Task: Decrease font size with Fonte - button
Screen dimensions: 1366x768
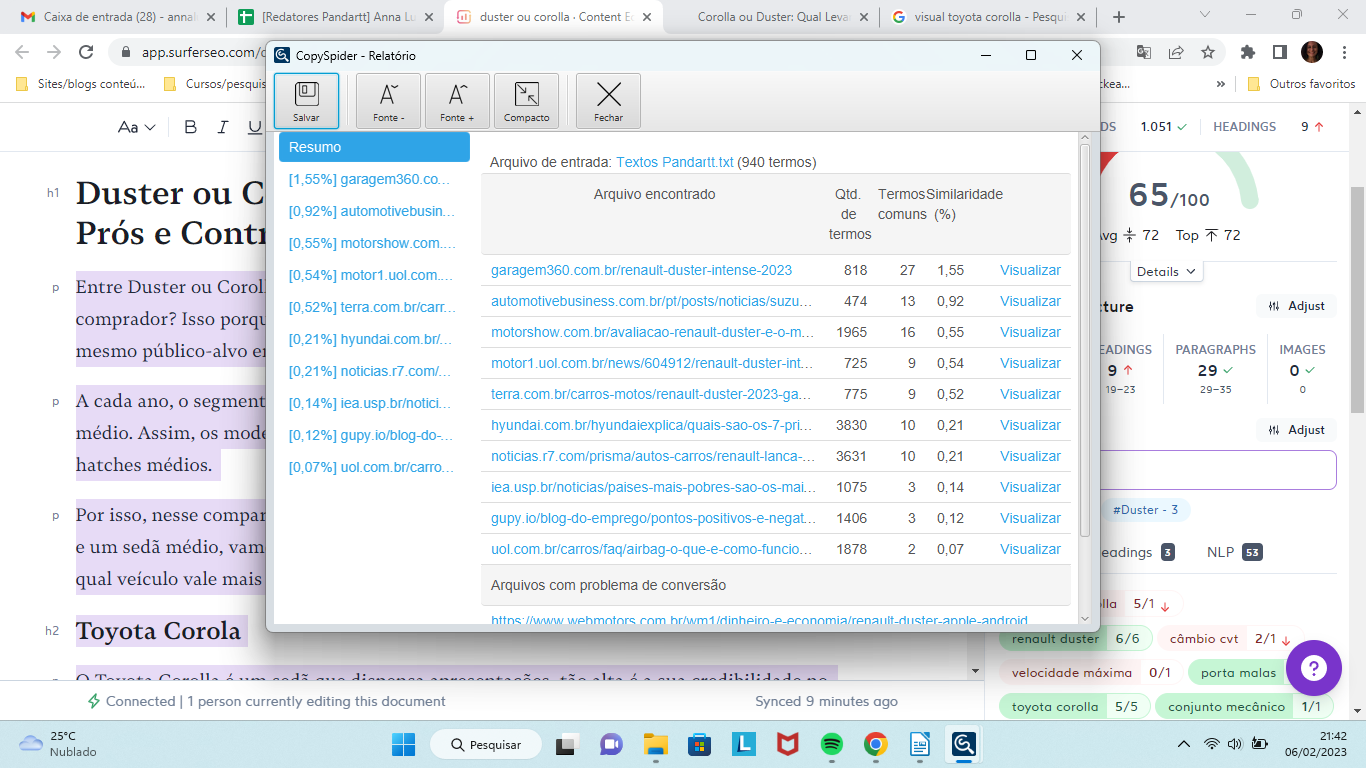Action: pos(389,101)
